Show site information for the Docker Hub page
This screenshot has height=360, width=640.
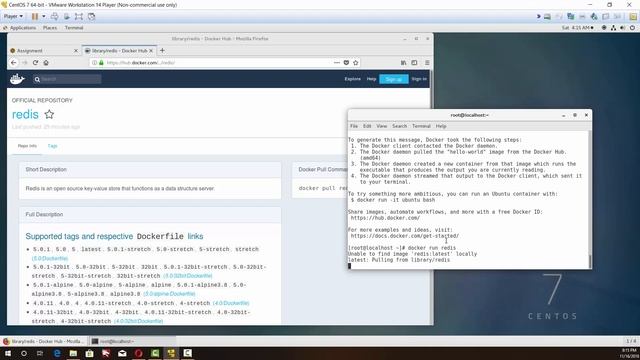pos(94,62)
